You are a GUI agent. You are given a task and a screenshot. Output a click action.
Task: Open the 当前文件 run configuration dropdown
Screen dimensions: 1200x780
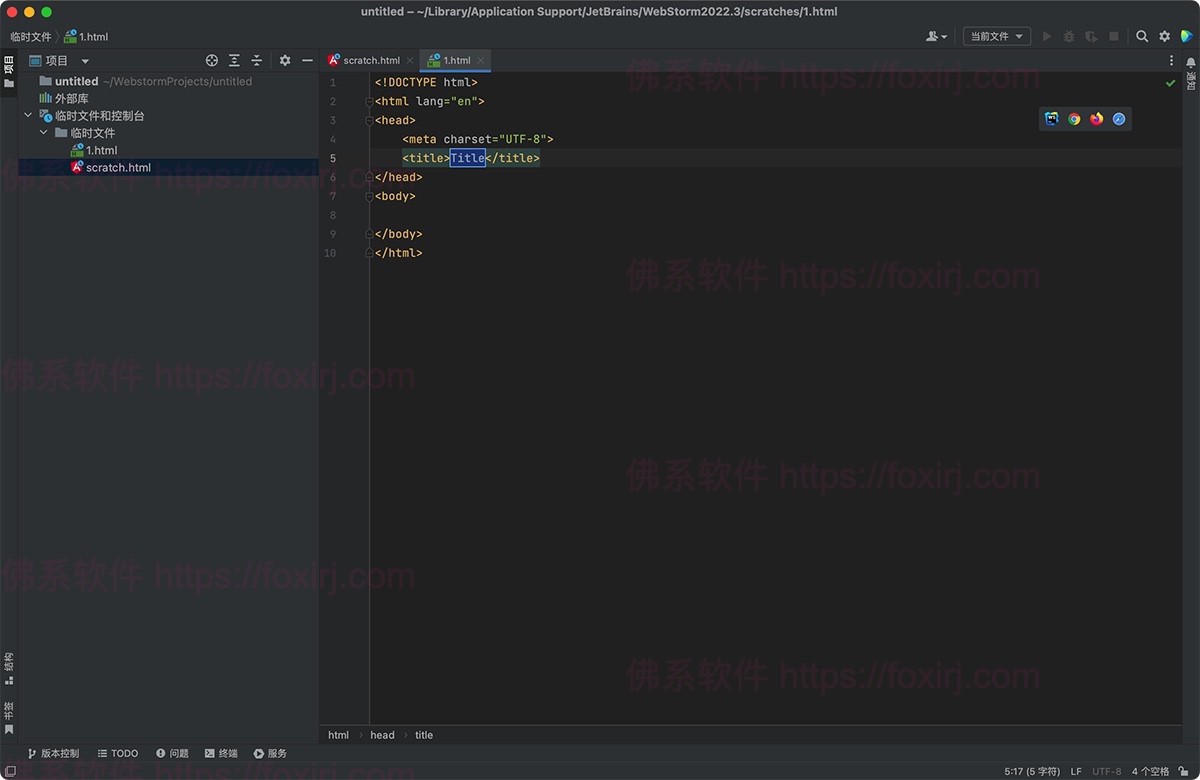[995, 36]
